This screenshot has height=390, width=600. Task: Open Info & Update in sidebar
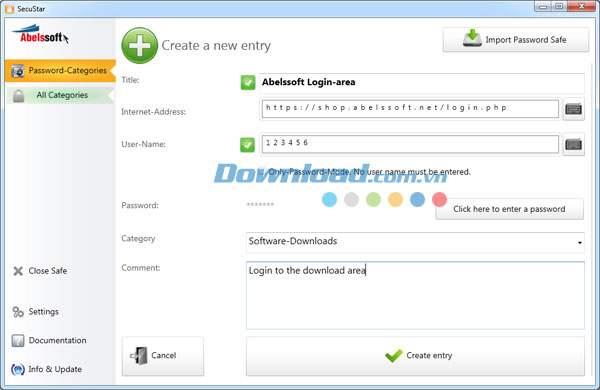(46, 369)
